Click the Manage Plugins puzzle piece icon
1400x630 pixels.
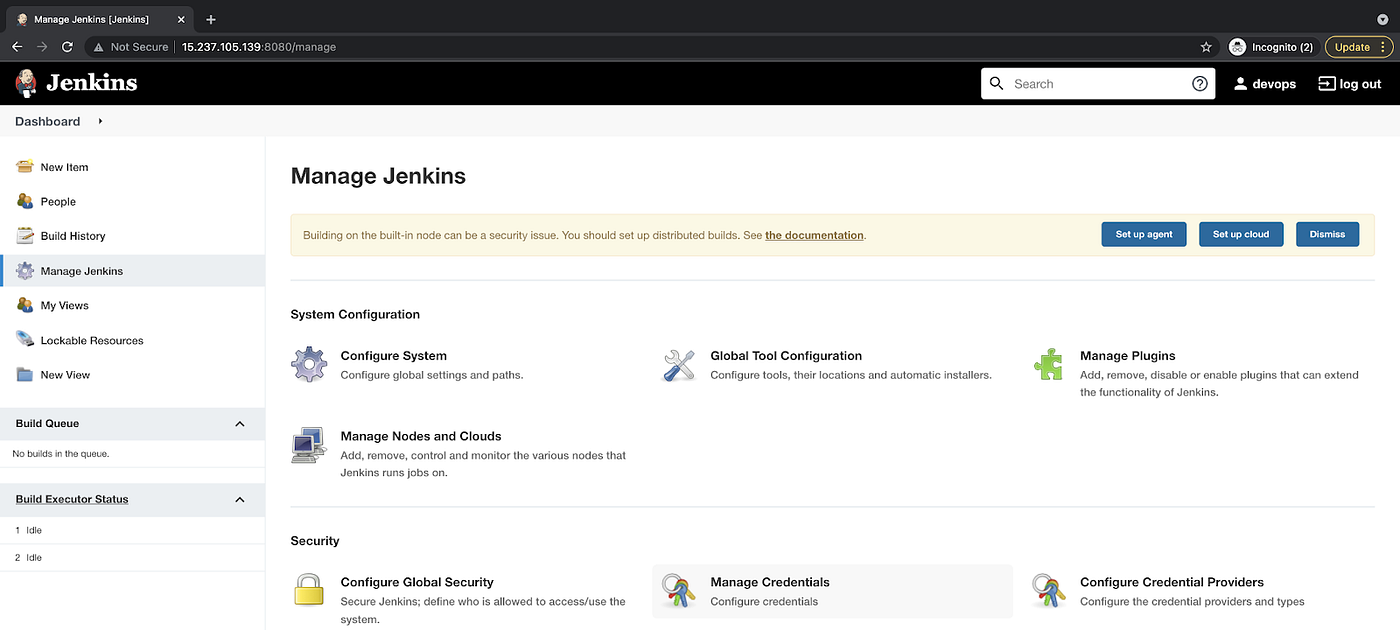(1048, 364)
